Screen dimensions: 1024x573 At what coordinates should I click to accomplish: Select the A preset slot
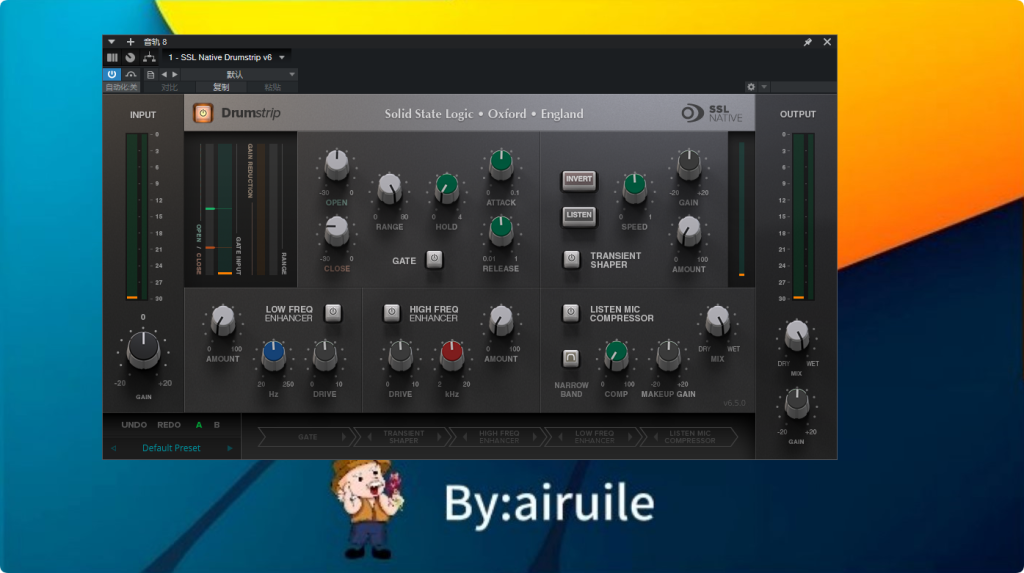199,425
